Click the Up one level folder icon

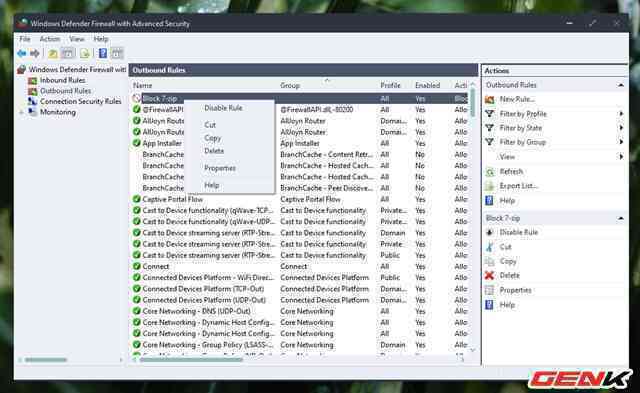[x=53, y=53]
